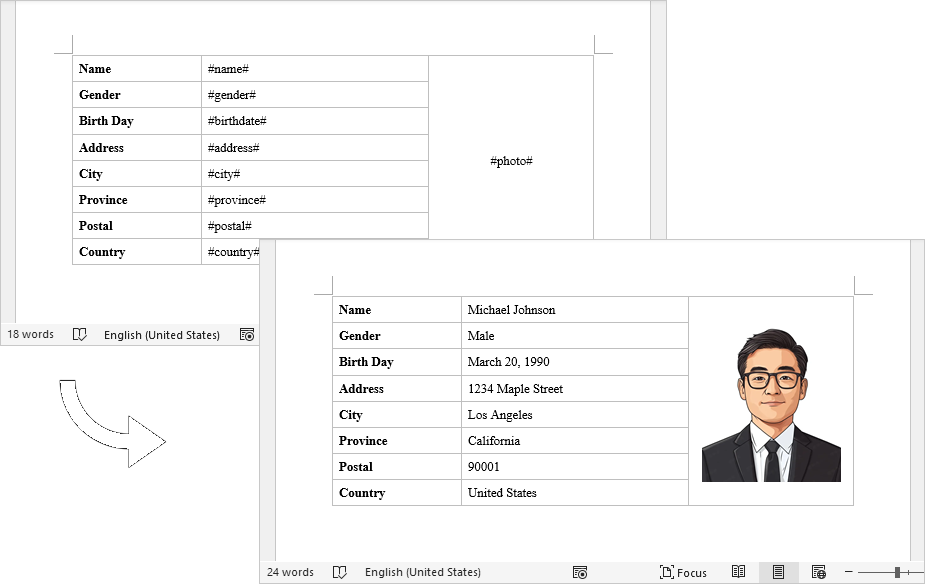Open the 18 words count dialog

(x=30, y=334)
